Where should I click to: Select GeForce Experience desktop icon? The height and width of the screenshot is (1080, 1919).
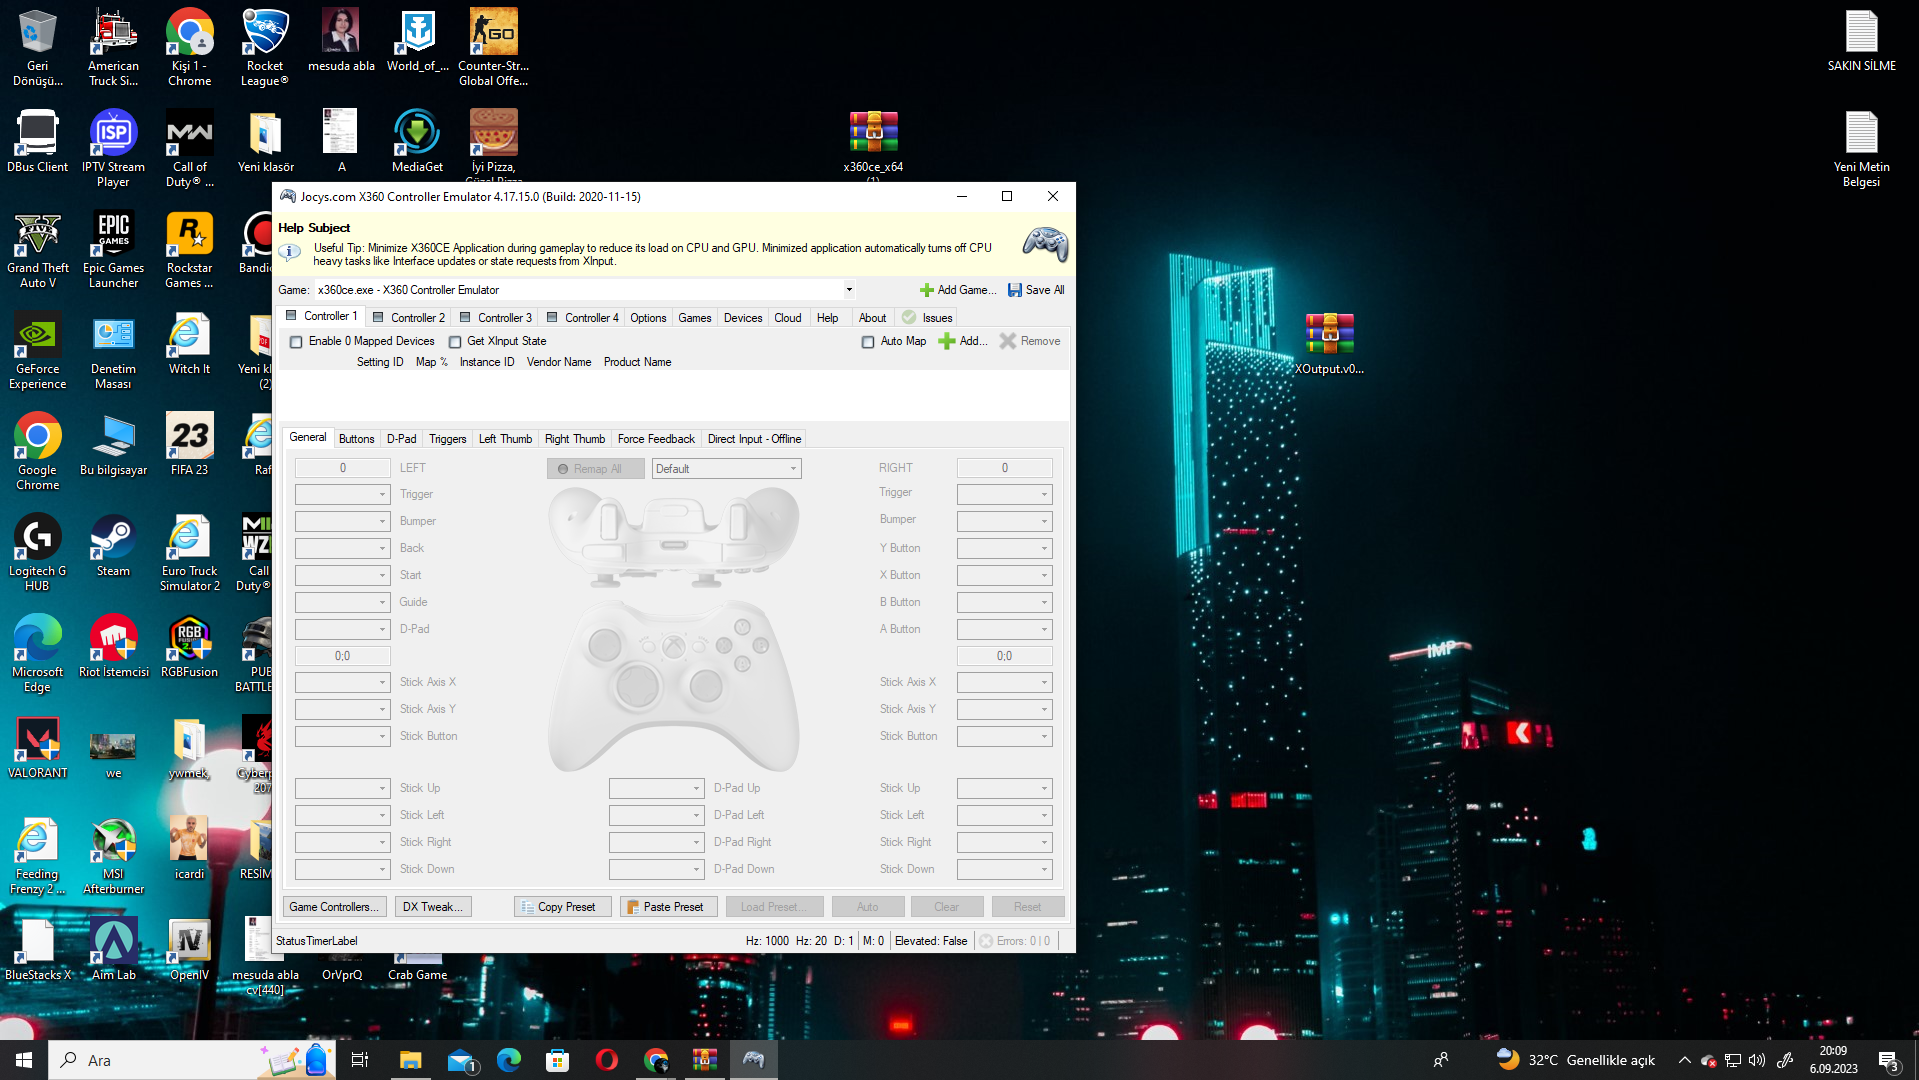37,350
